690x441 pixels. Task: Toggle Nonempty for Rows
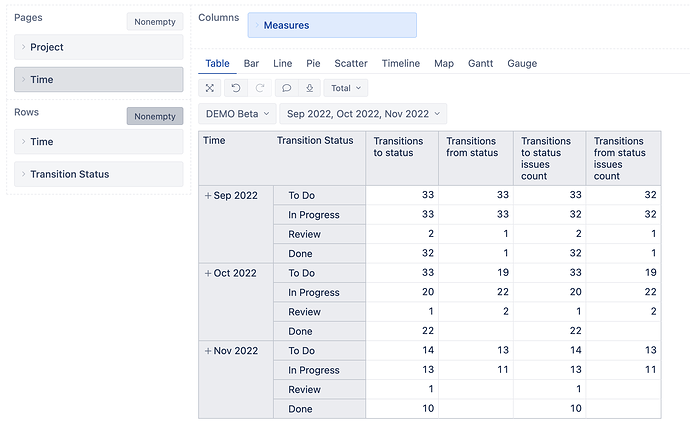click(x=155, y=116)
